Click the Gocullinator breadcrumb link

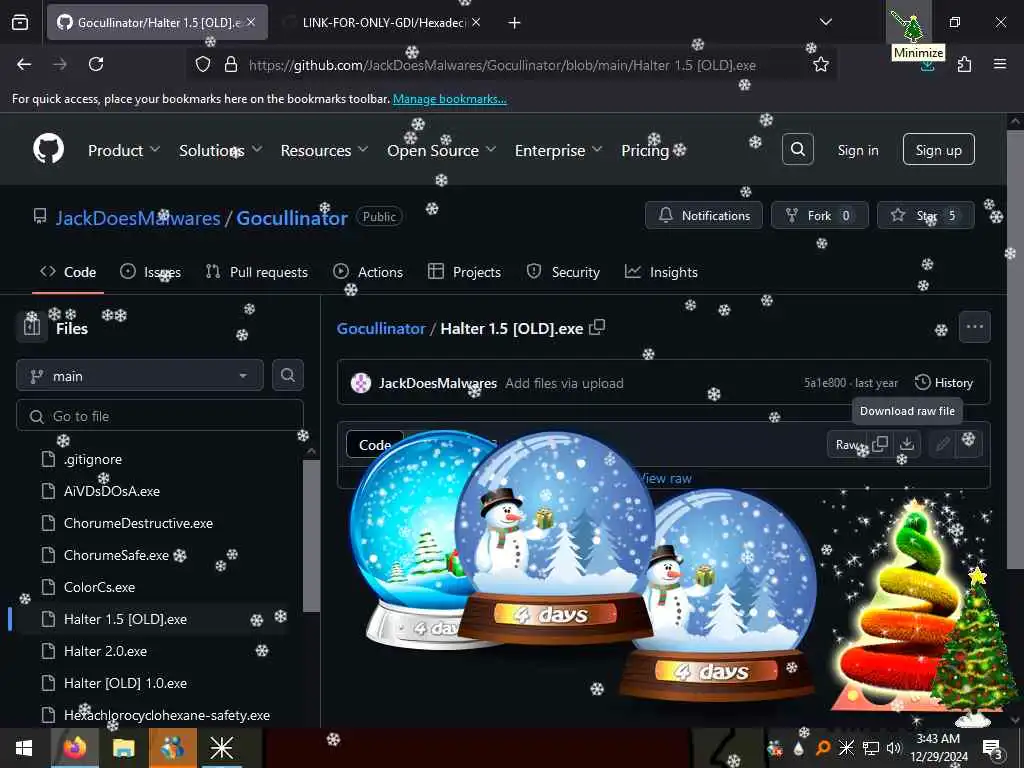[x=381, y=328]
